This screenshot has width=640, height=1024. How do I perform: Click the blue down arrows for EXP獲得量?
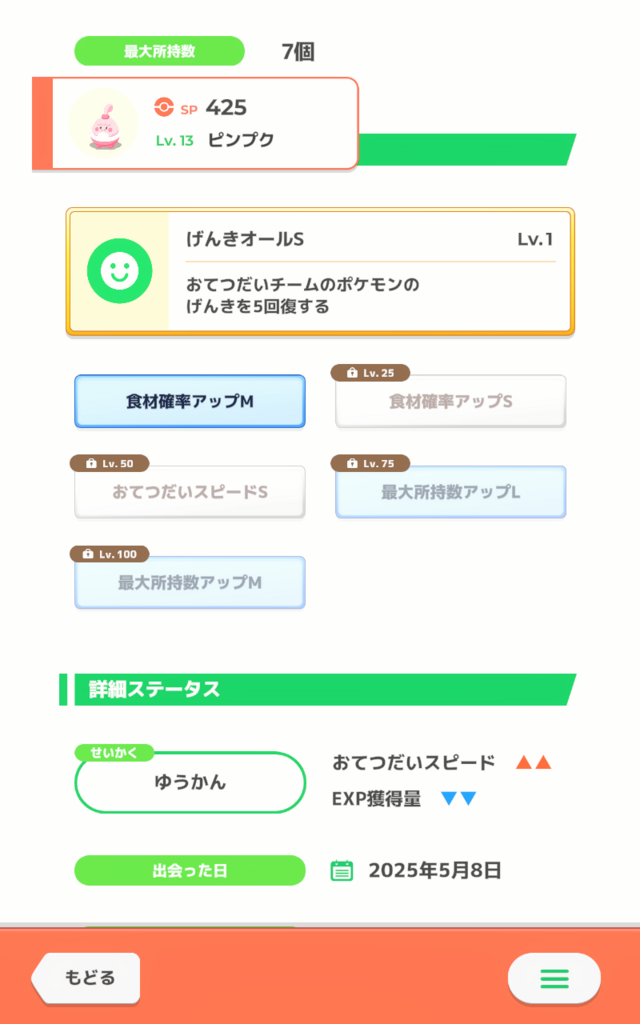(x=458, y=799)
